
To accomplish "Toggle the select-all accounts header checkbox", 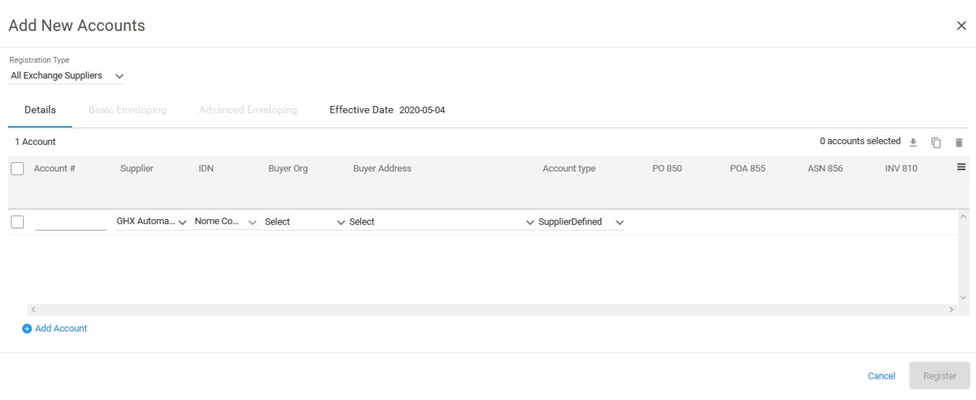I will [x=17, y=169].
